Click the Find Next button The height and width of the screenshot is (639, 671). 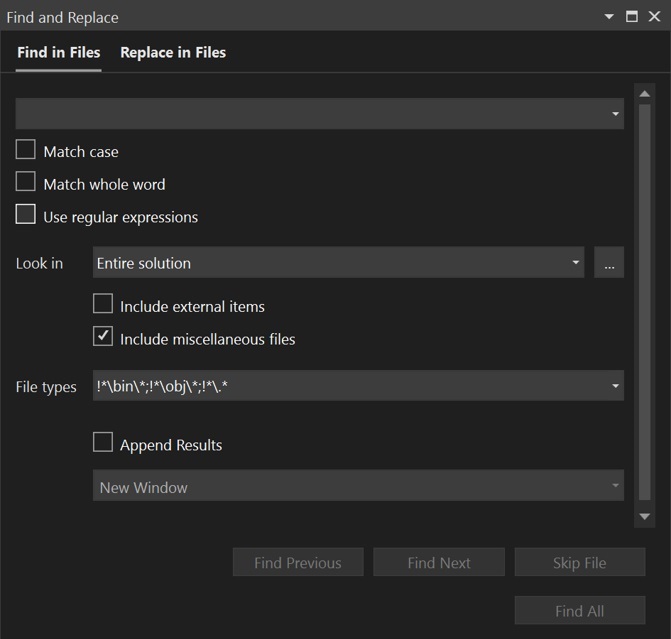pyautogui.click(x=439, y=562)
